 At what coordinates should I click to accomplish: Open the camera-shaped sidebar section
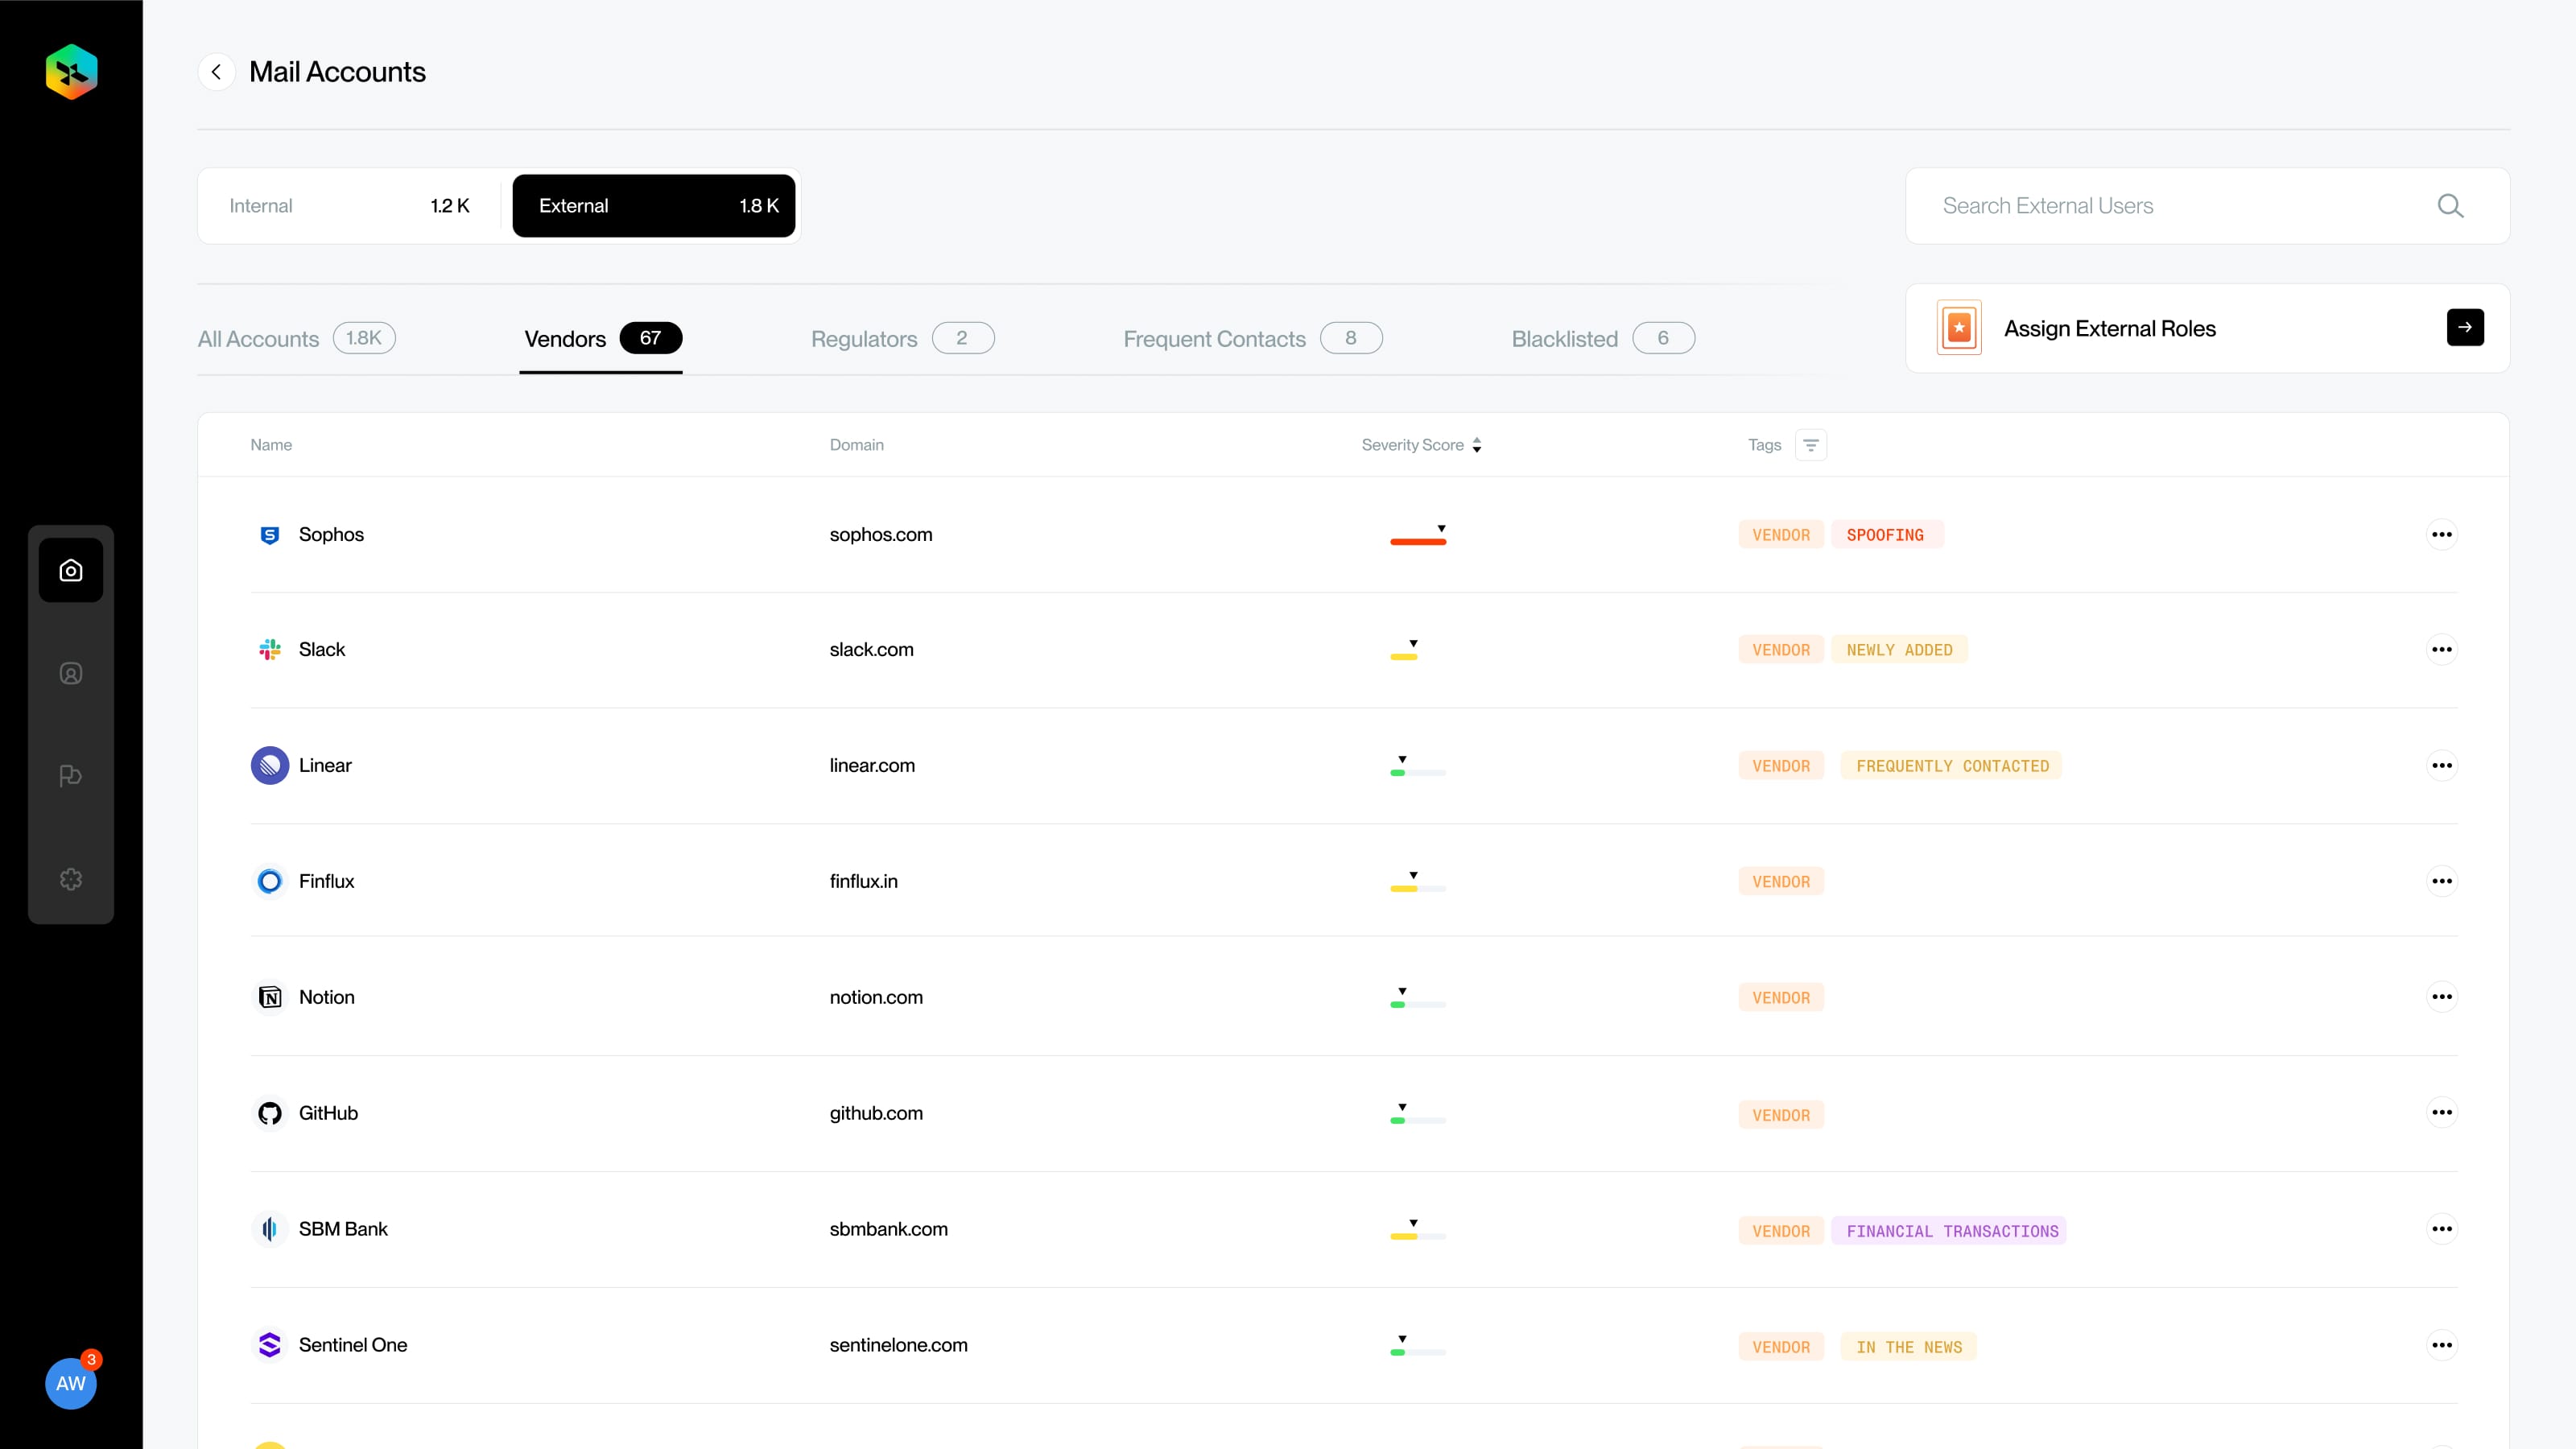71,570
